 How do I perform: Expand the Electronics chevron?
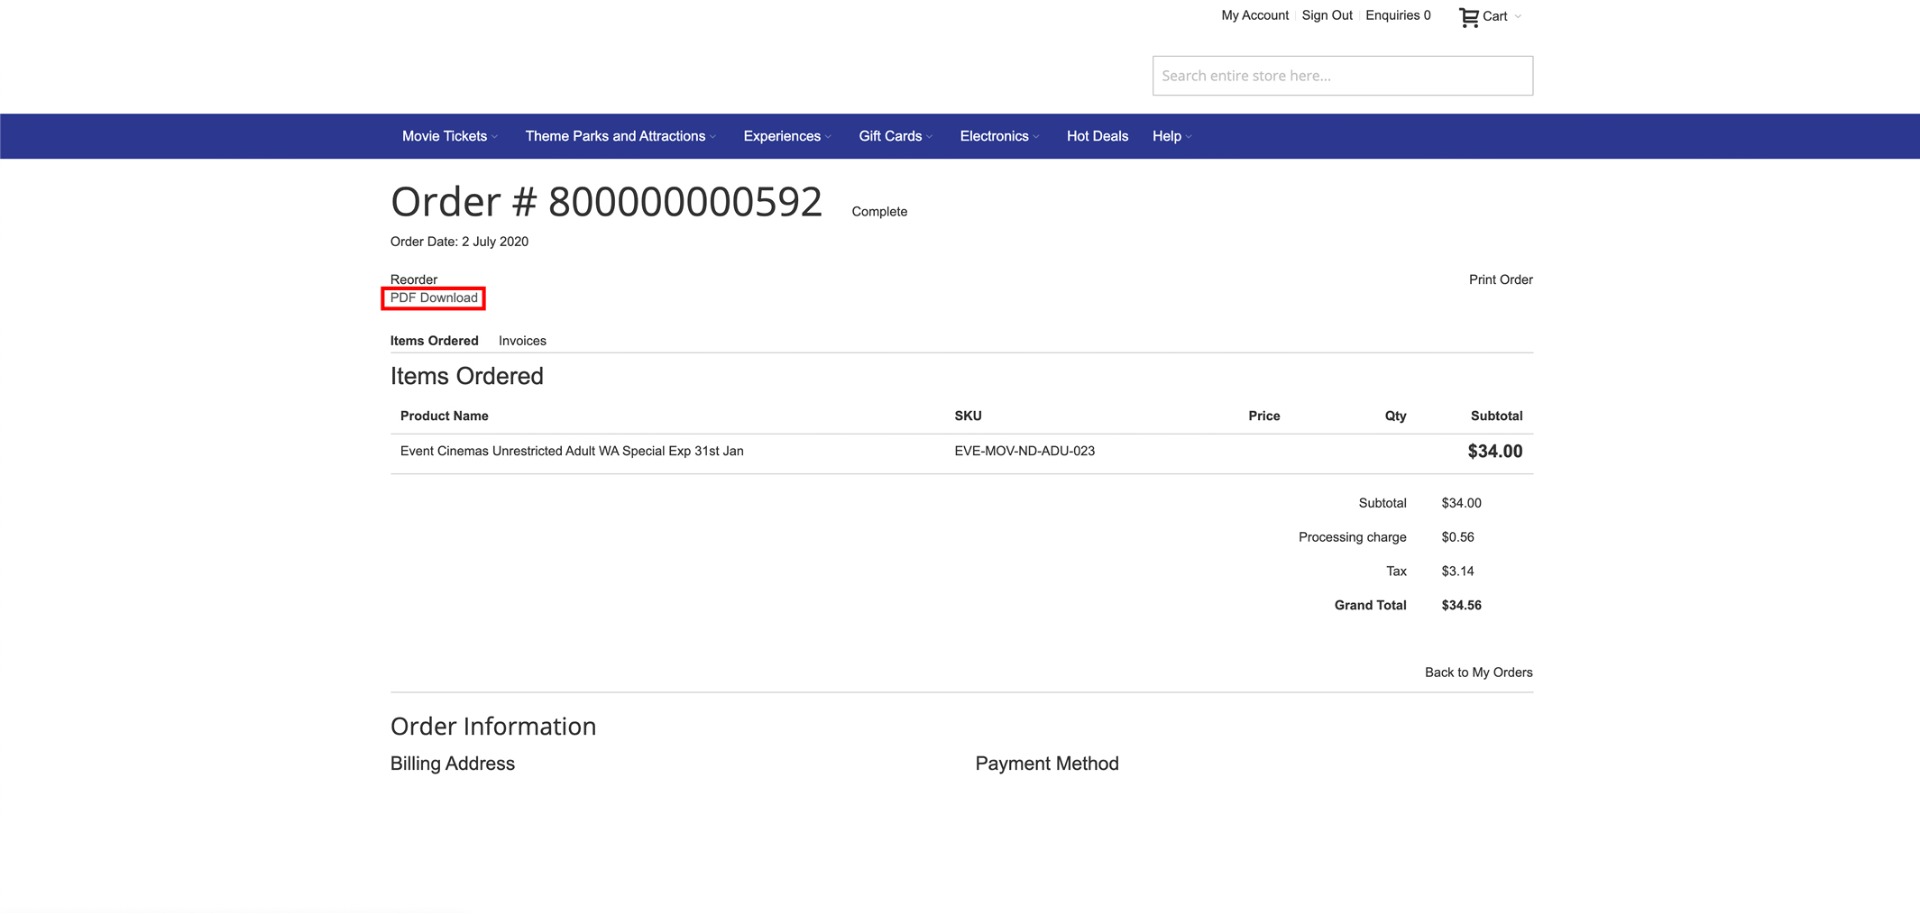1036,137
